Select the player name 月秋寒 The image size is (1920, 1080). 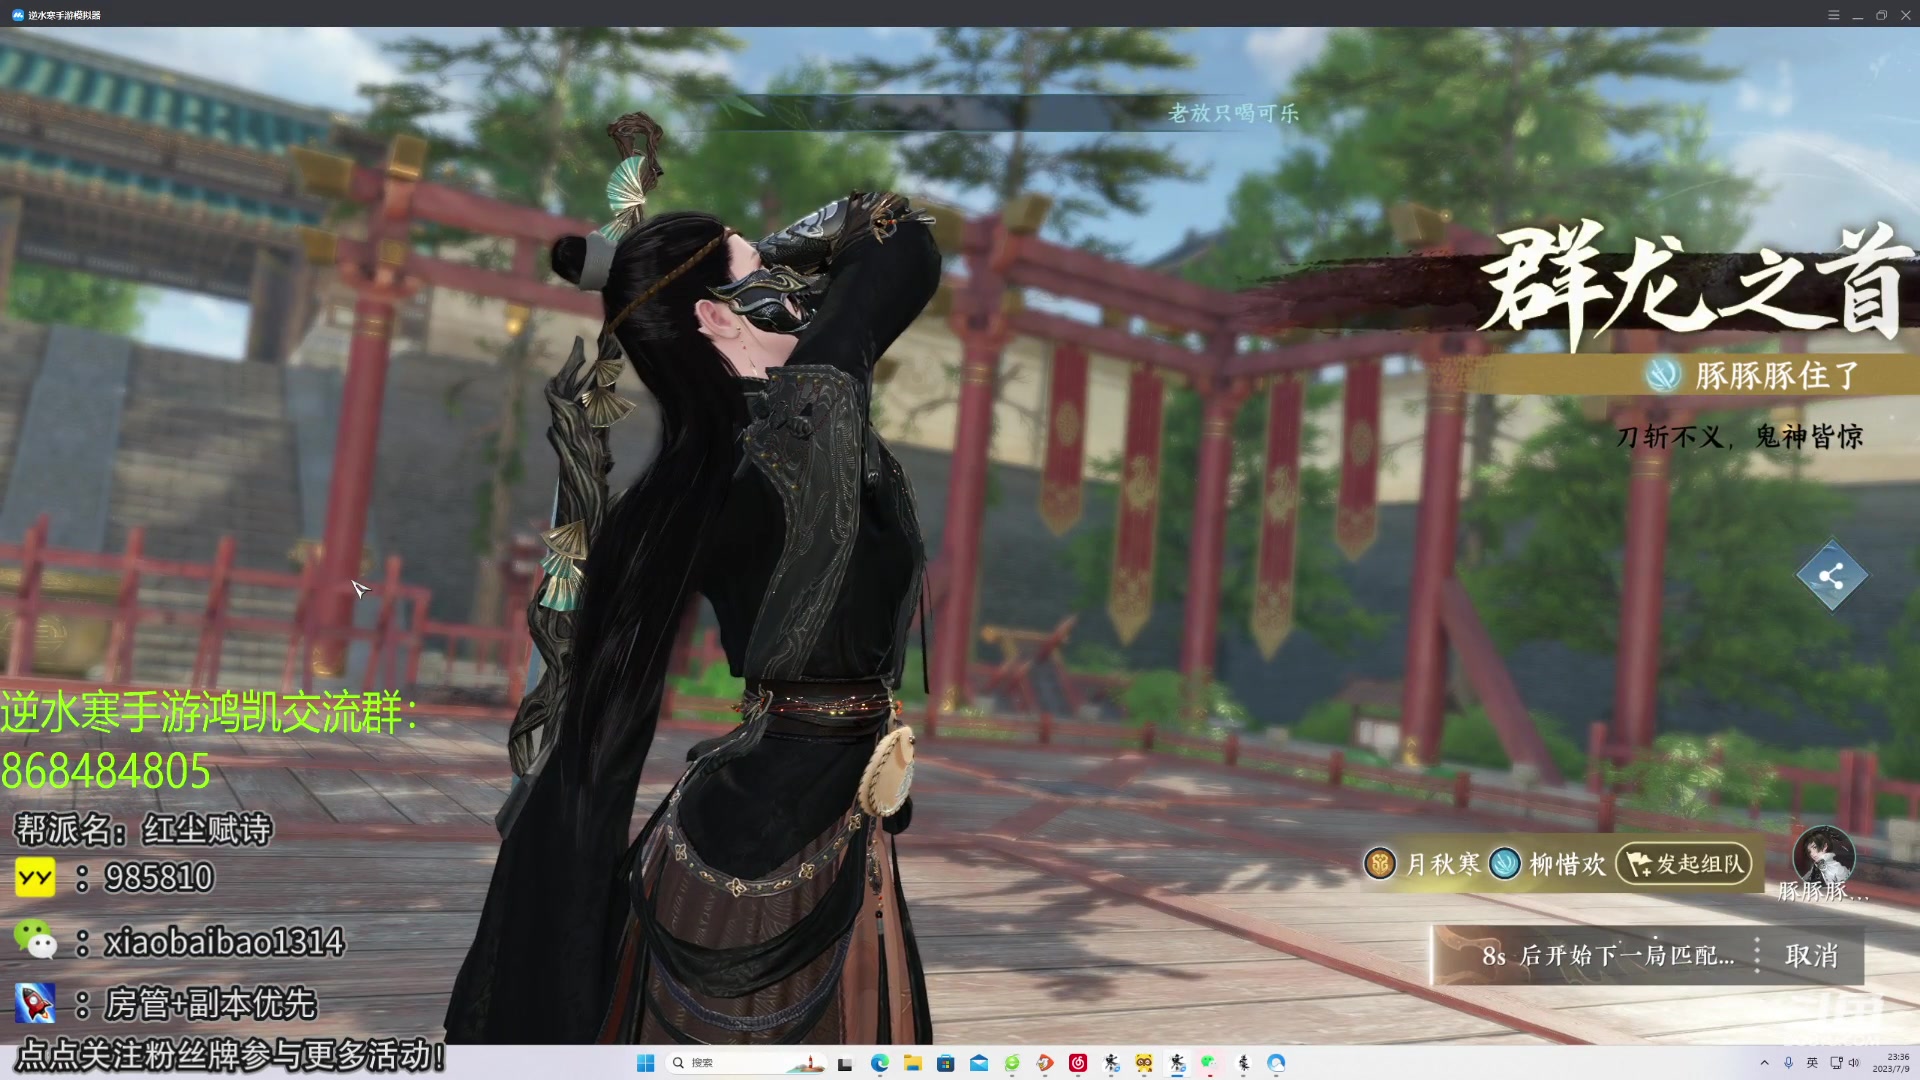(1442, 864)
